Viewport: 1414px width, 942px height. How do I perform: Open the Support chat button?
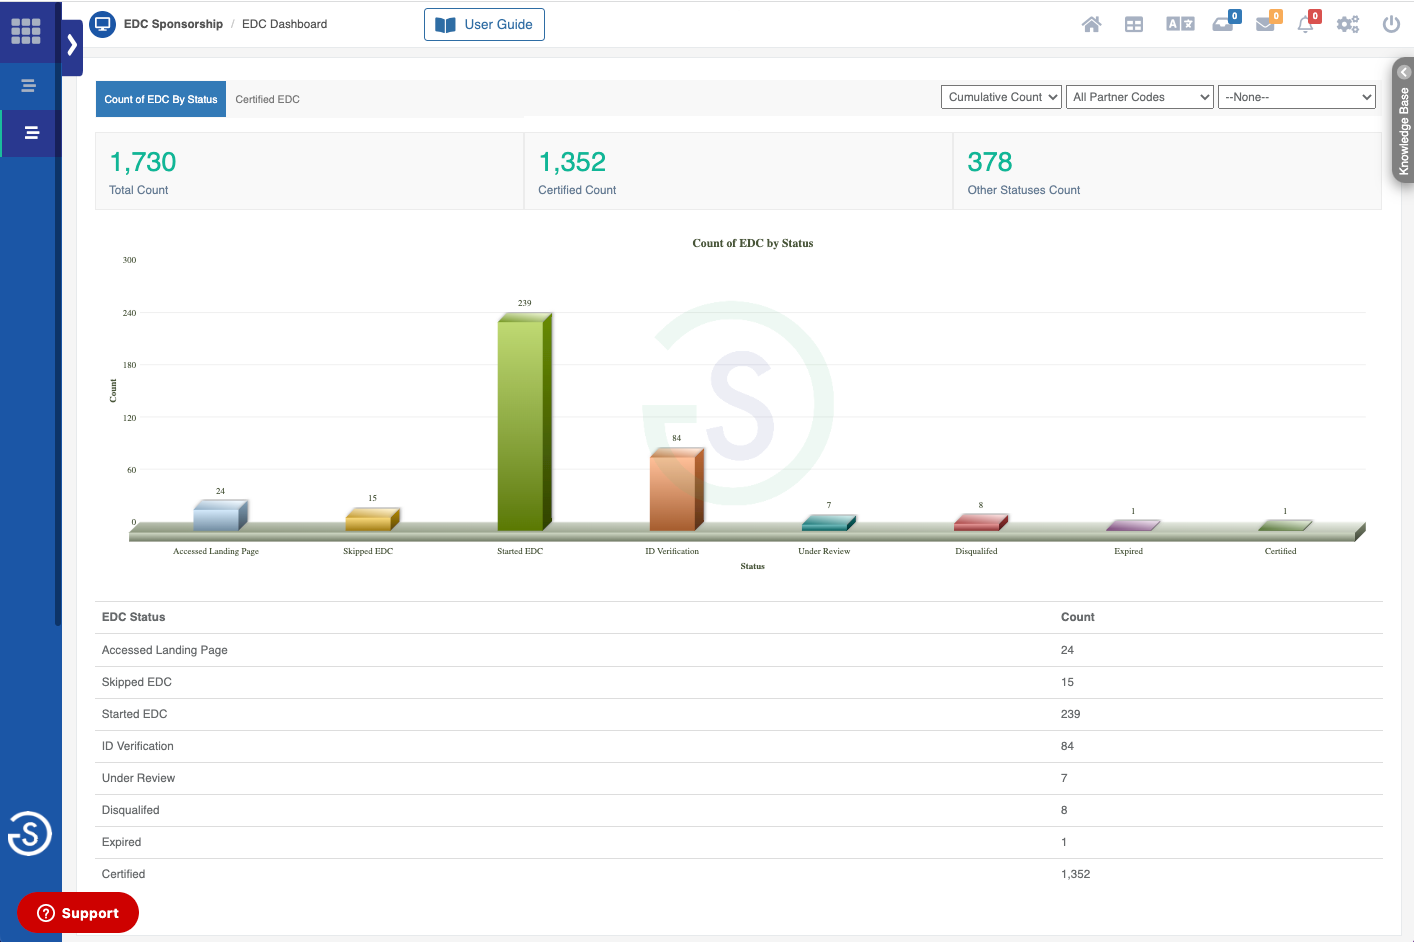pos(78,913)
